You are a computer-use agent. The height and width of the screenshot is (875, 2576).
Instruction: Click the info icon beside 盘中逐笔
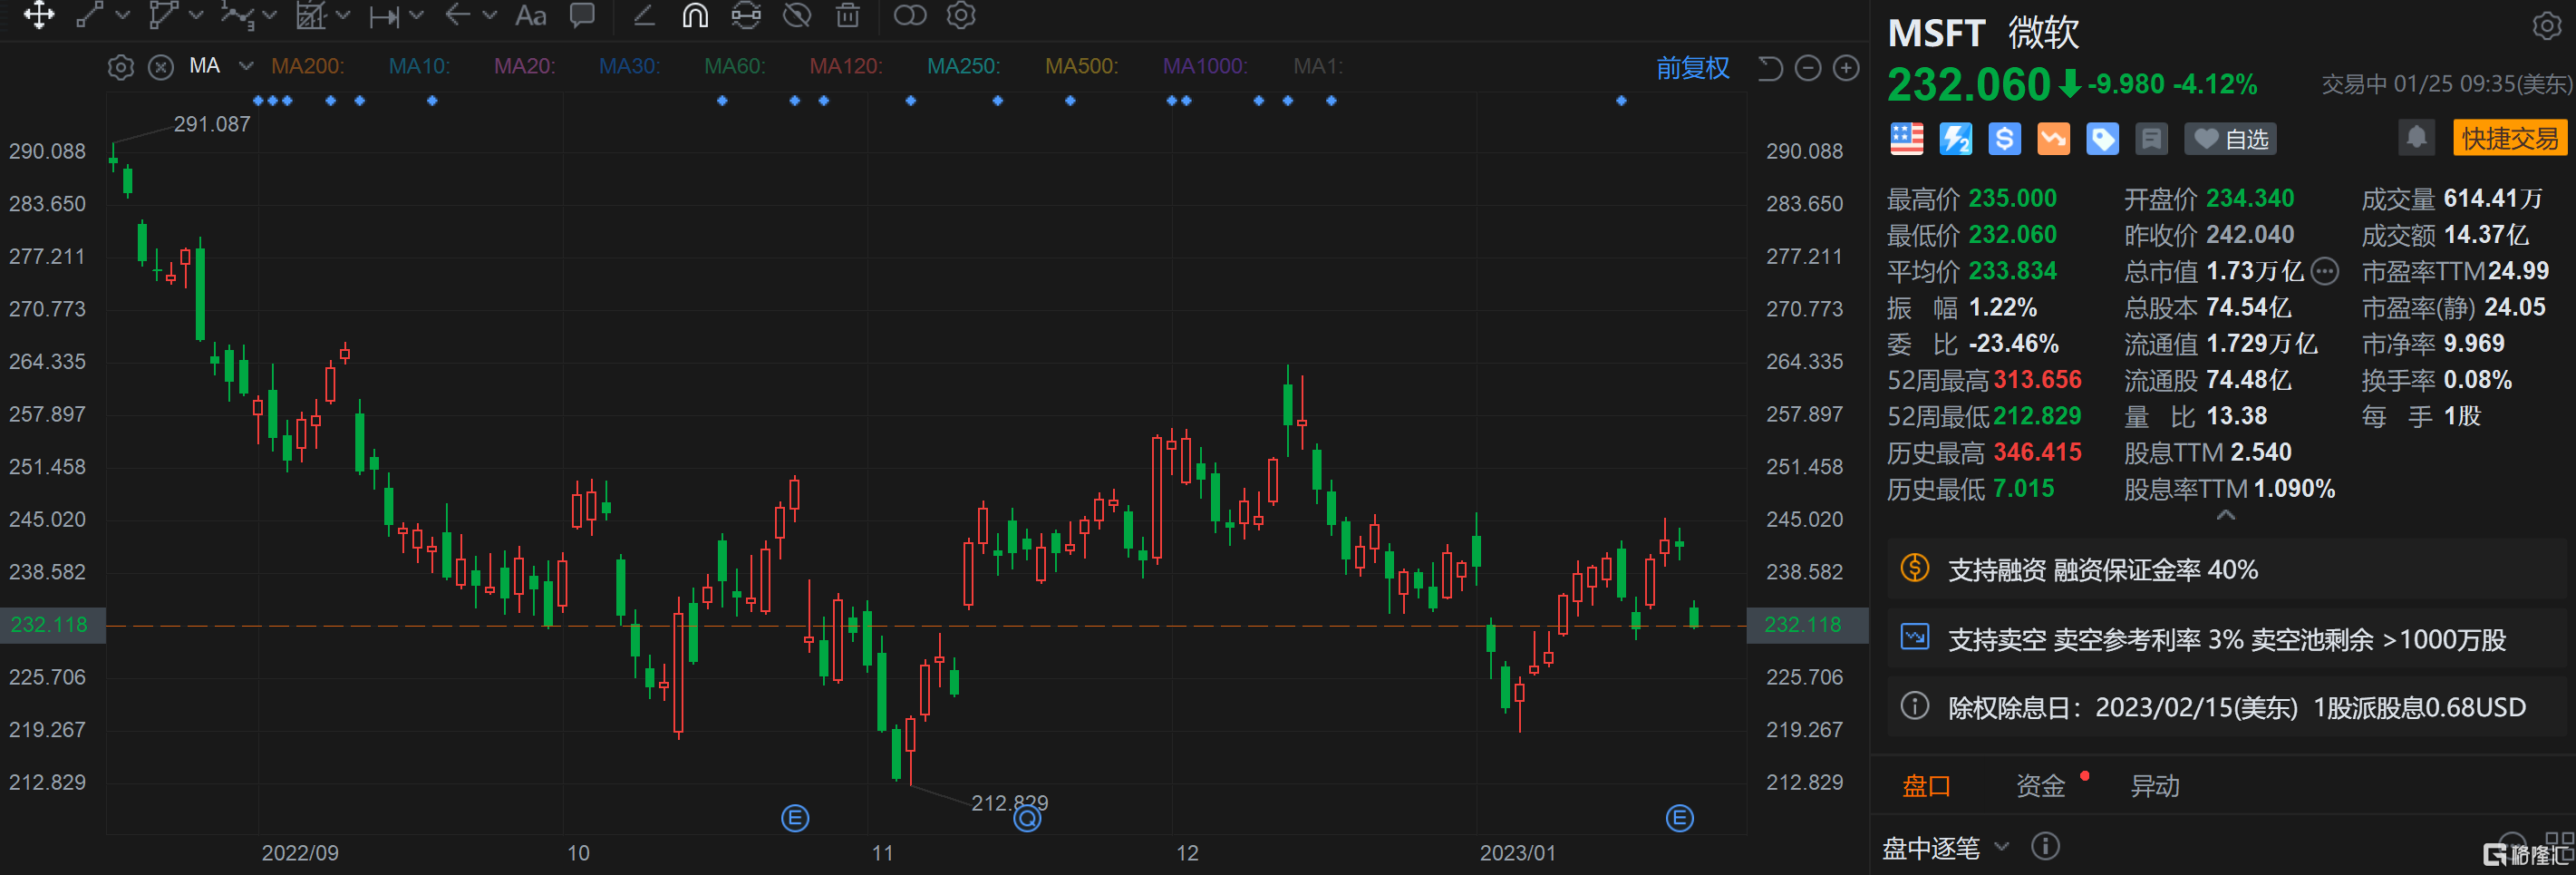tap(2046, 847)
